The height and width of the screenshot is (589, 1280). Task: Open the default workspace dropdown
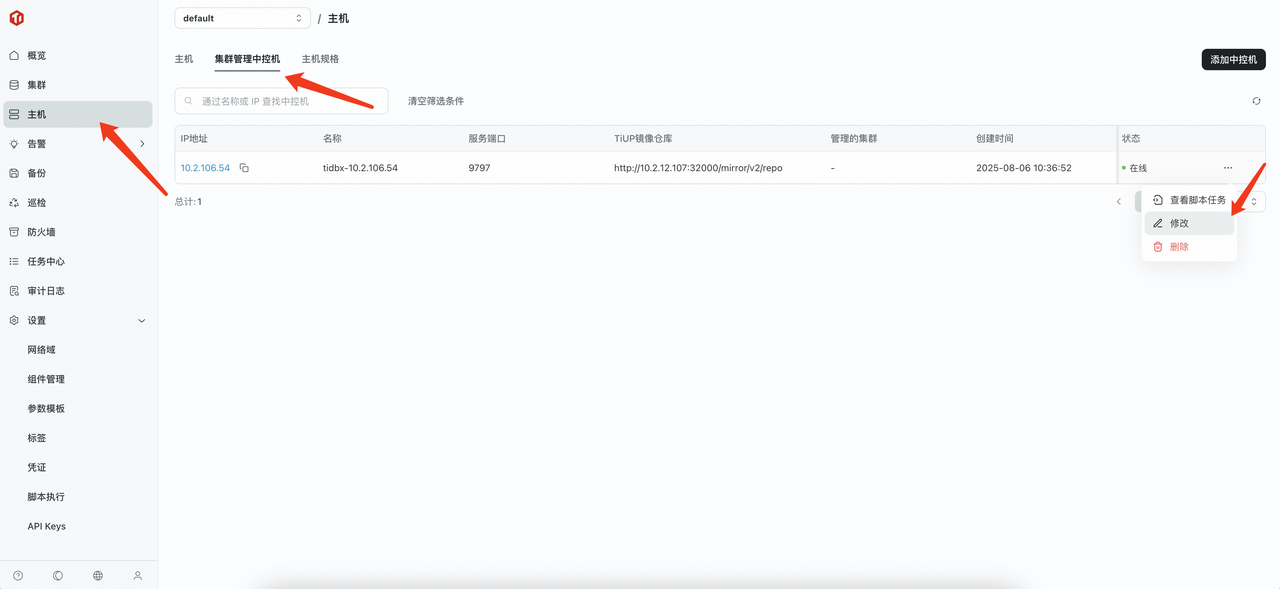(x=242, y=17)
